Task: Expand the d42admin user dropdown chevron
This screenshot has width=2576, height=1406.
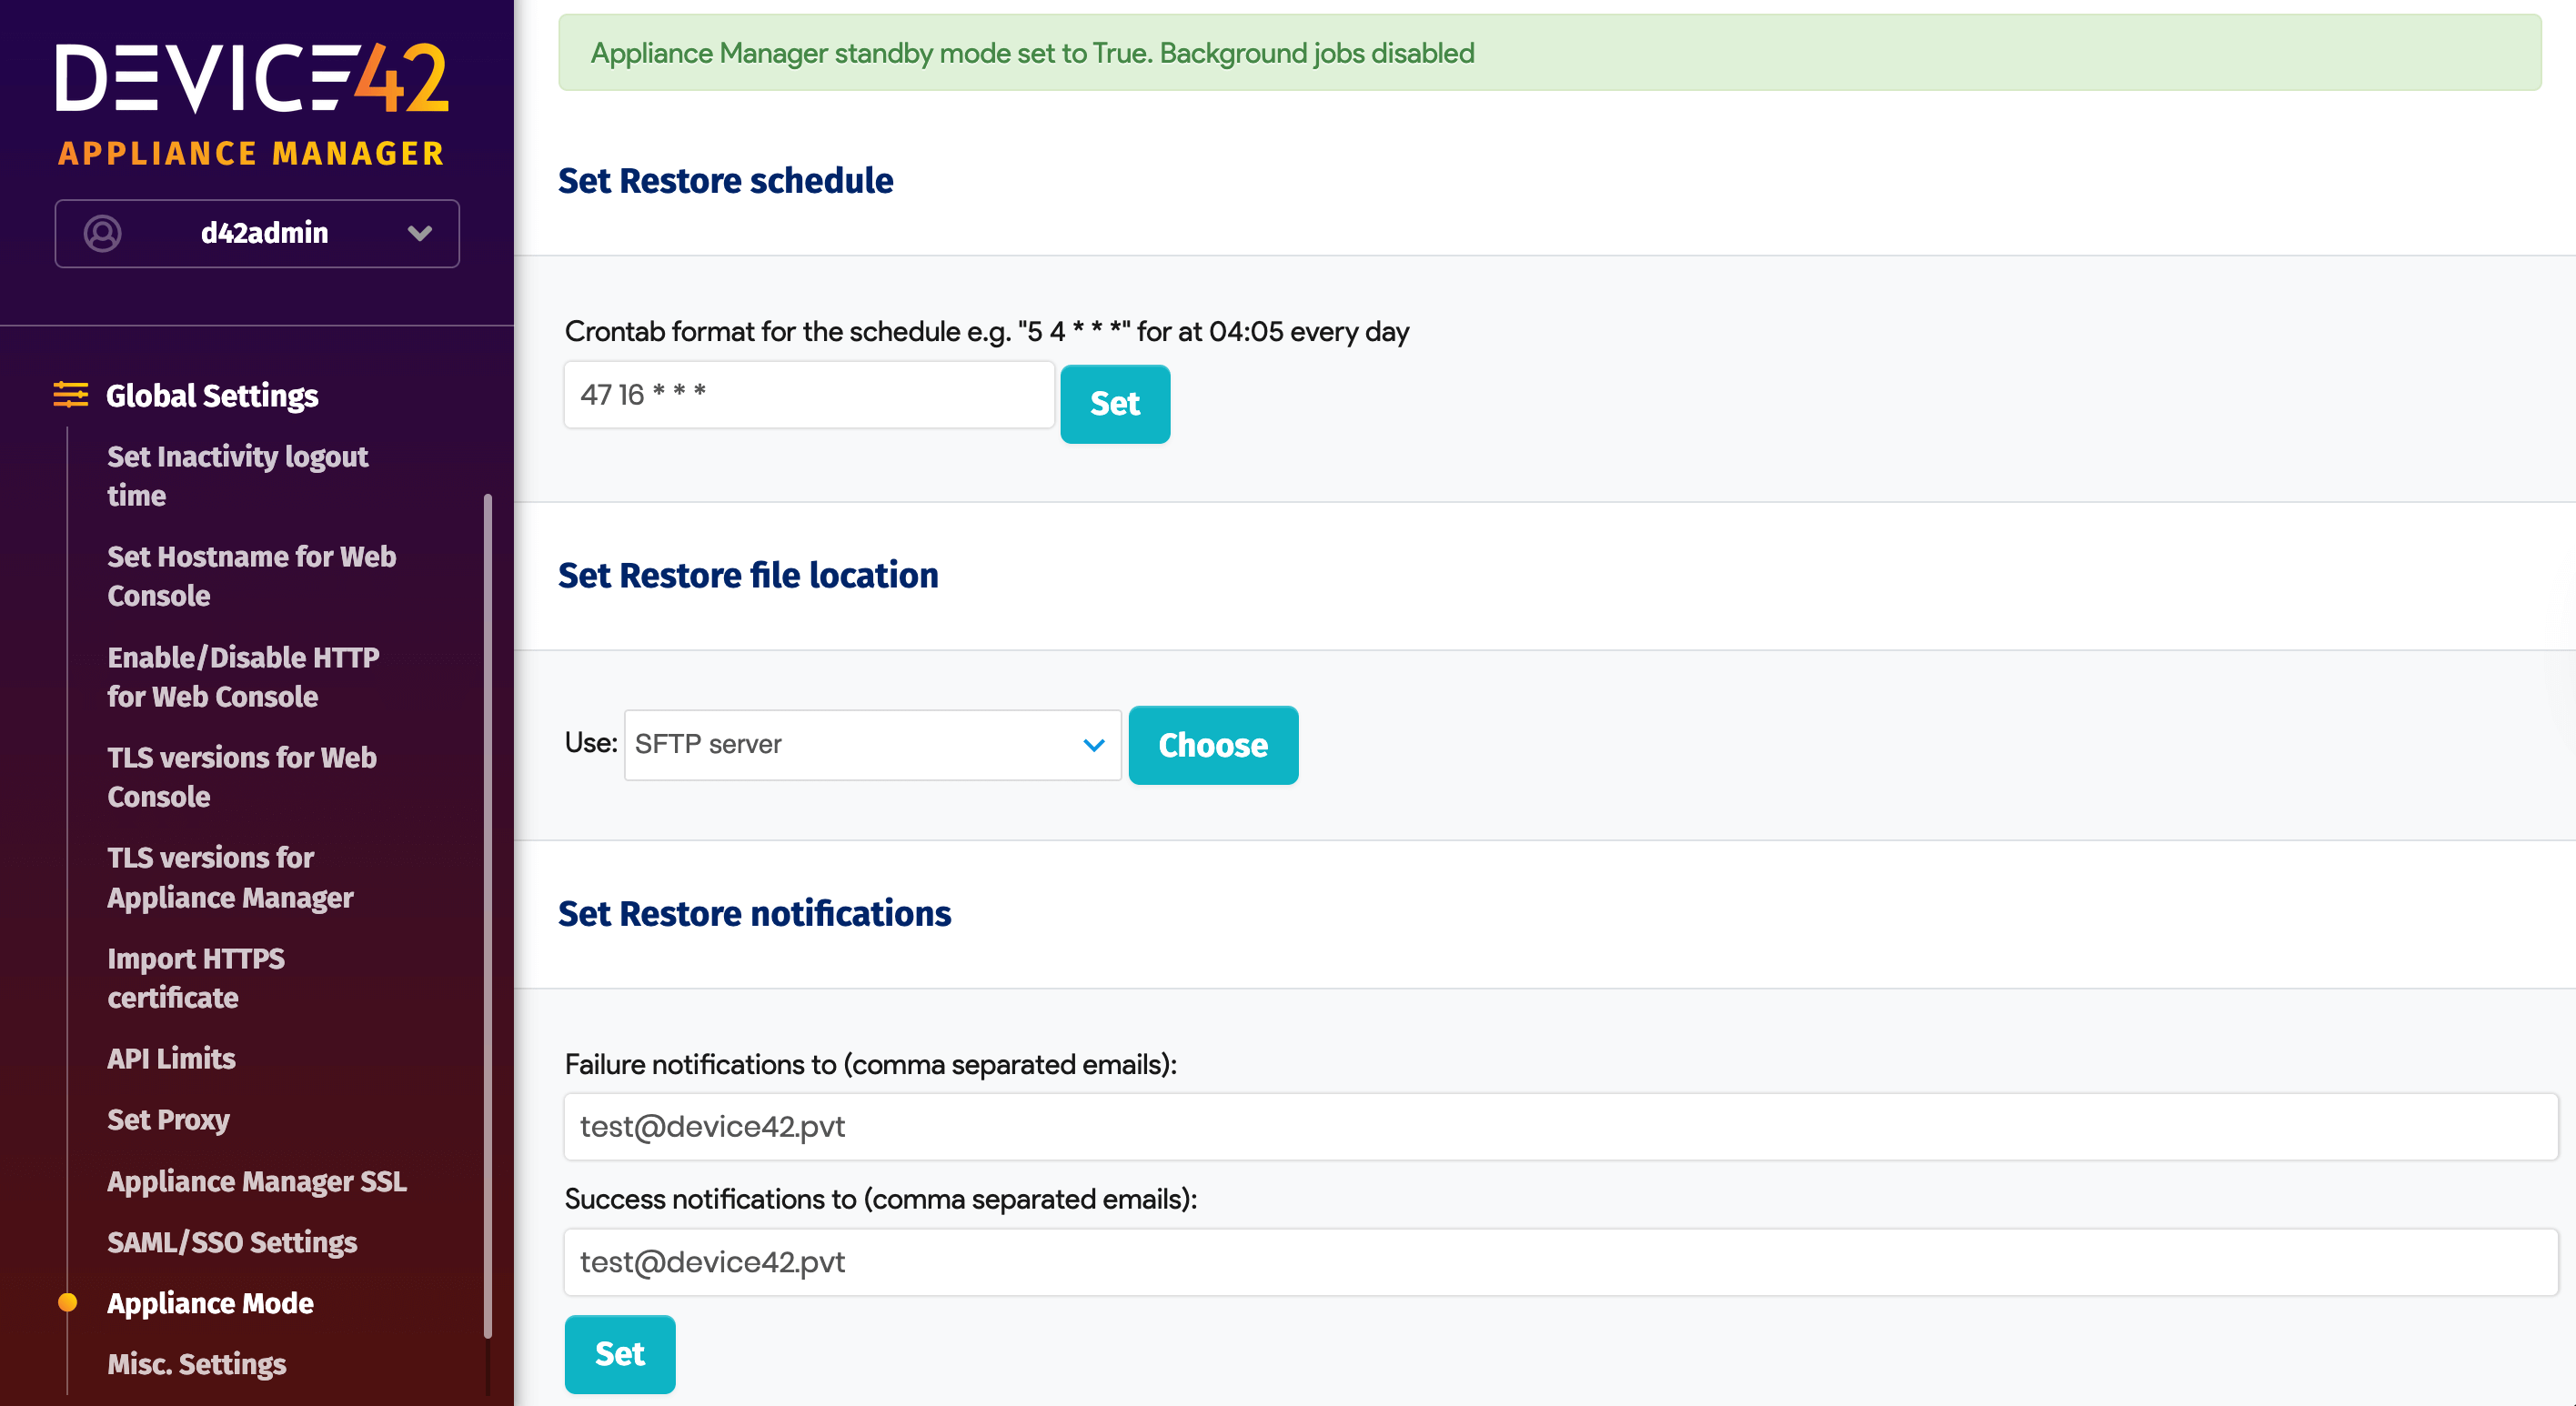Action: click(419, 233)
